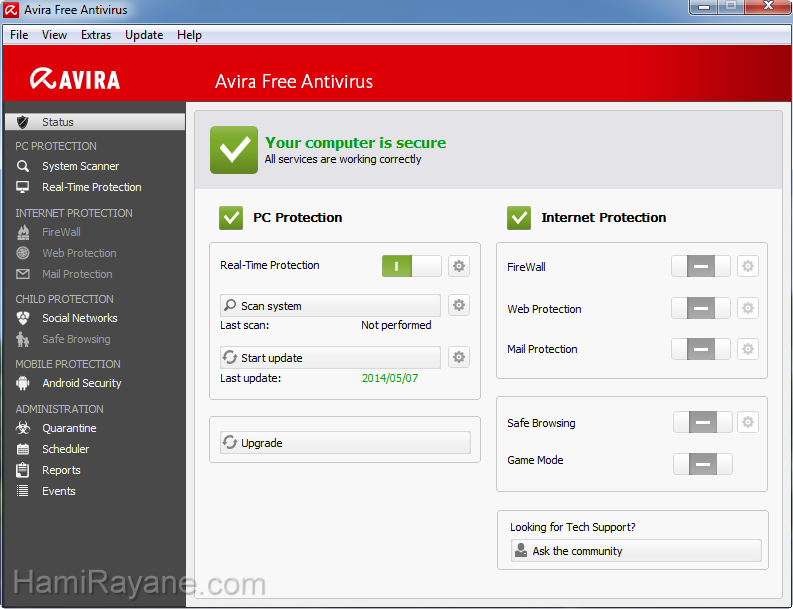This screenshot has height=609, width=793.
Task: Open Web Protection settings gear
Action: coord(748,308)
